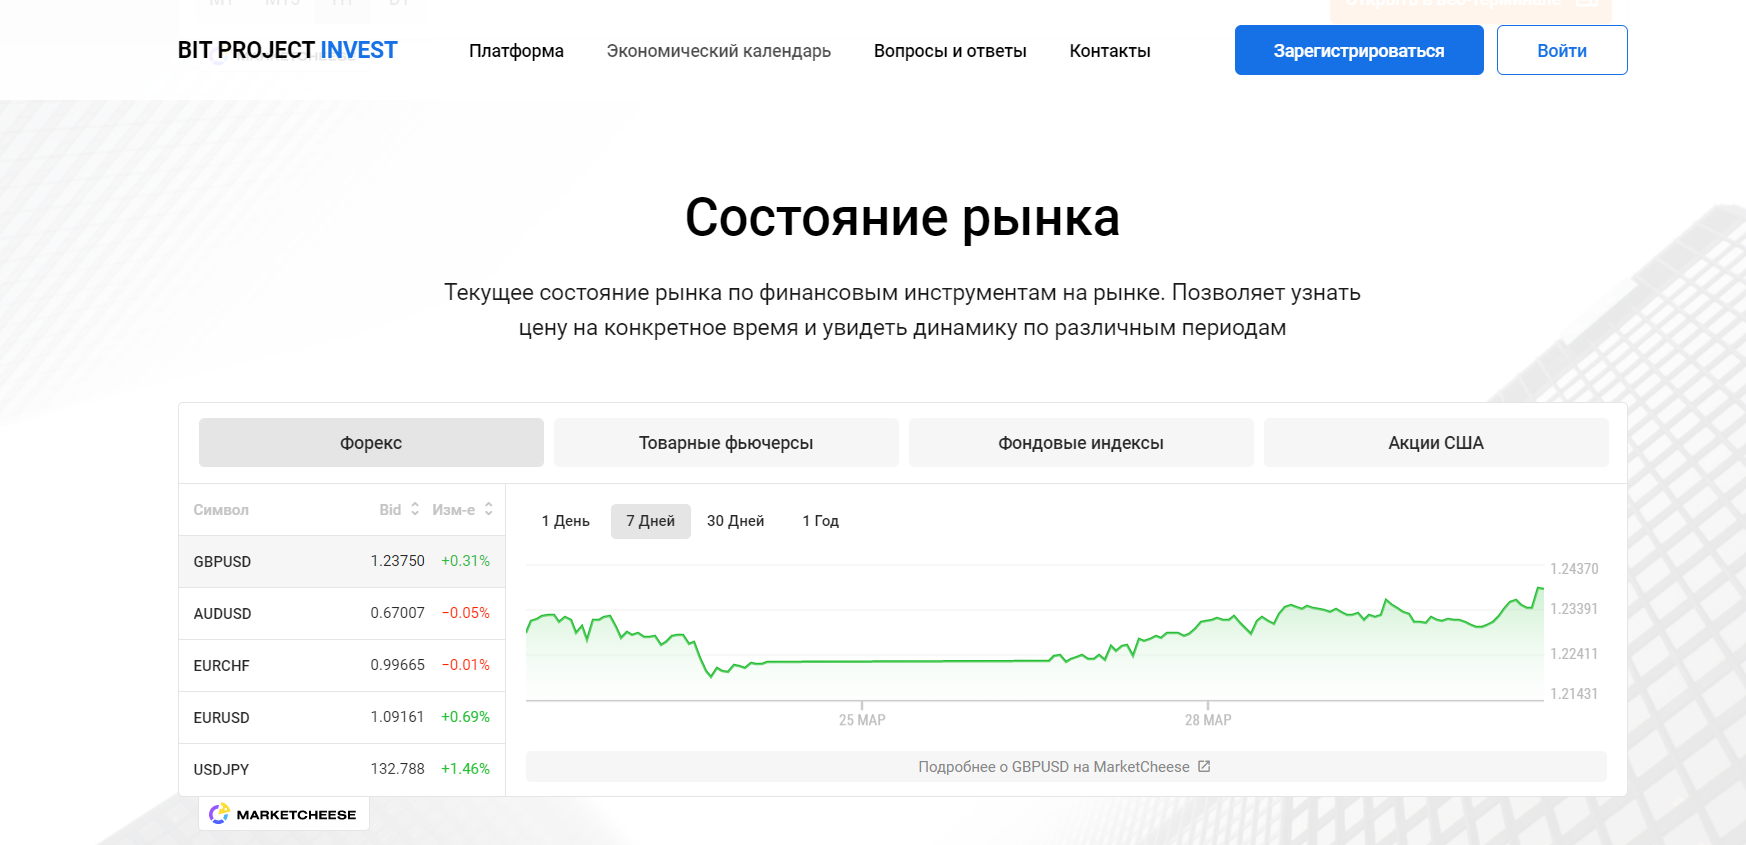Click the 25 МАР chart date marker

click(x=862, y=720)
